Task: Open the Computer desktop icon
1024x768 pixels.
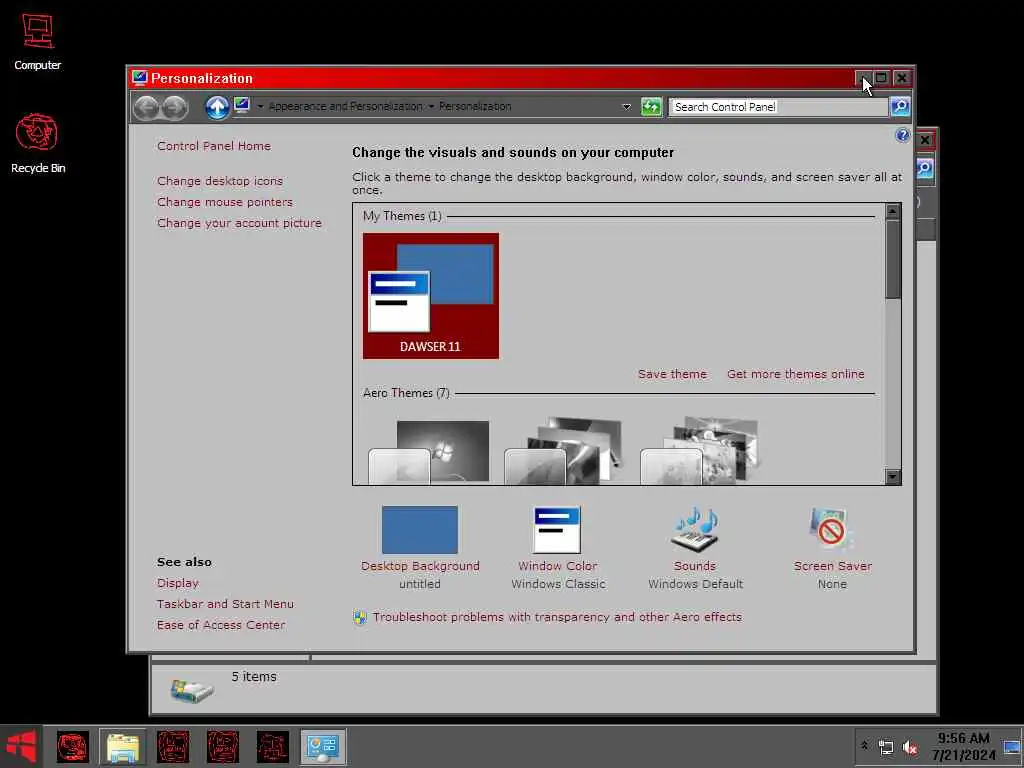Action: coord(37,42)
